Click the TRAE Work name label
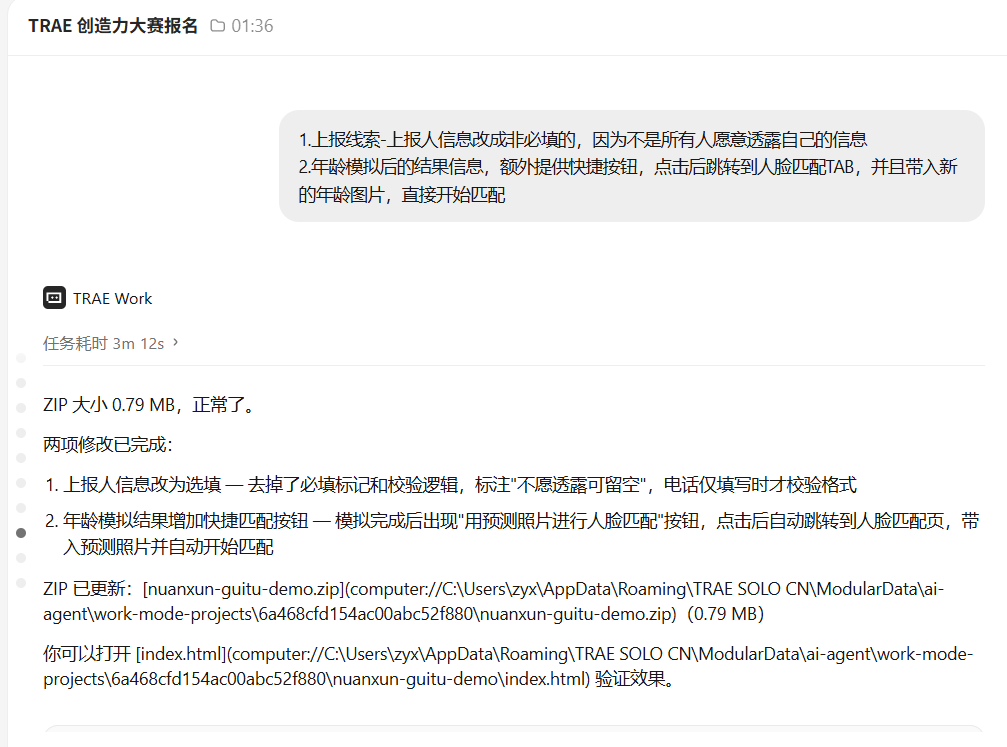 112,299
